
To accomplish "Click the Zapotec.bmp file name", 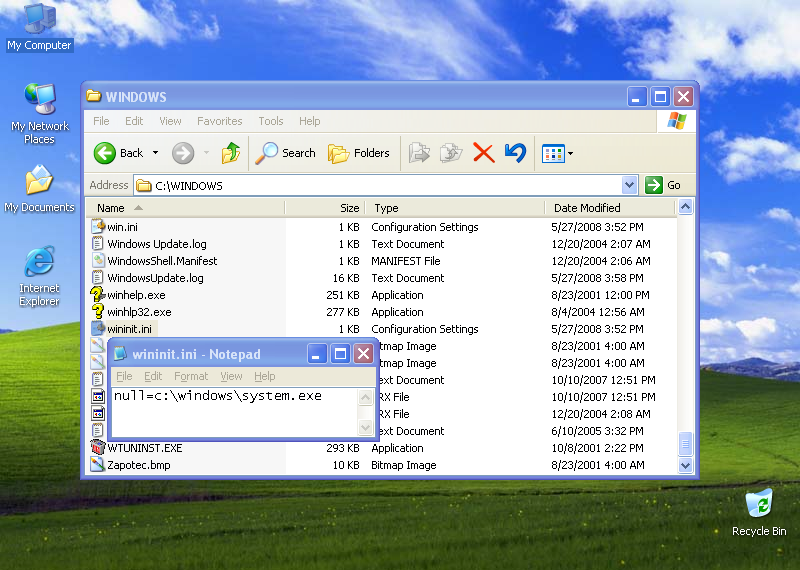I will 139,465.
